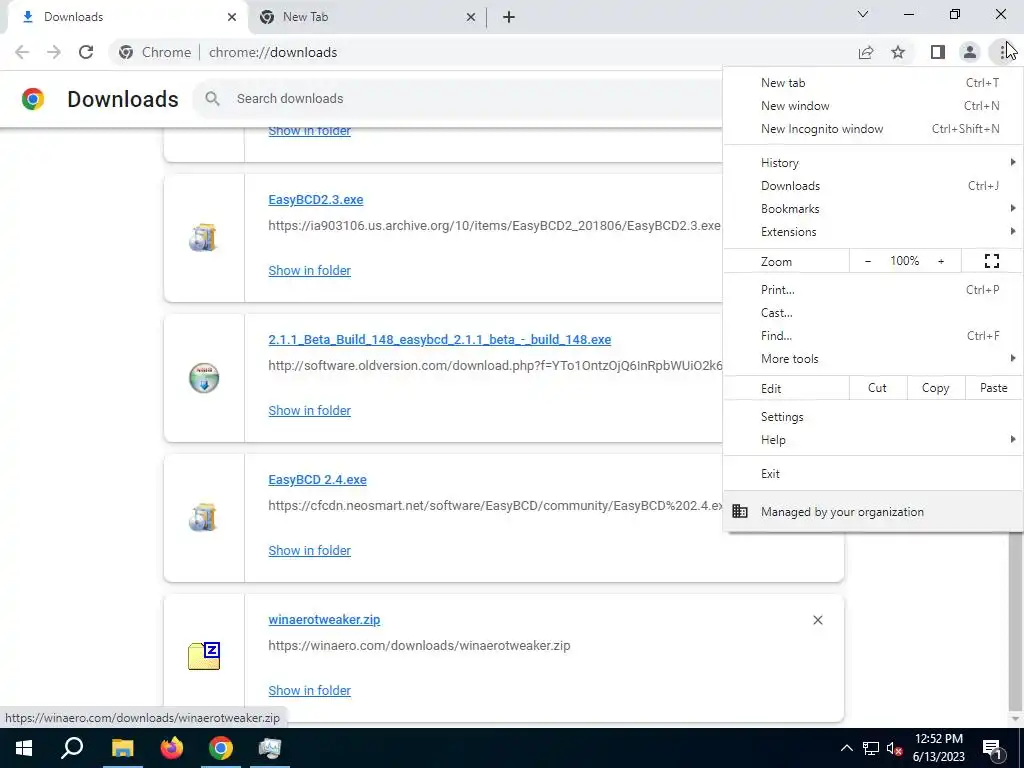Click Copy in the Edit row
The height and width of the screenshot is (768, 1024).
point(935,388)
